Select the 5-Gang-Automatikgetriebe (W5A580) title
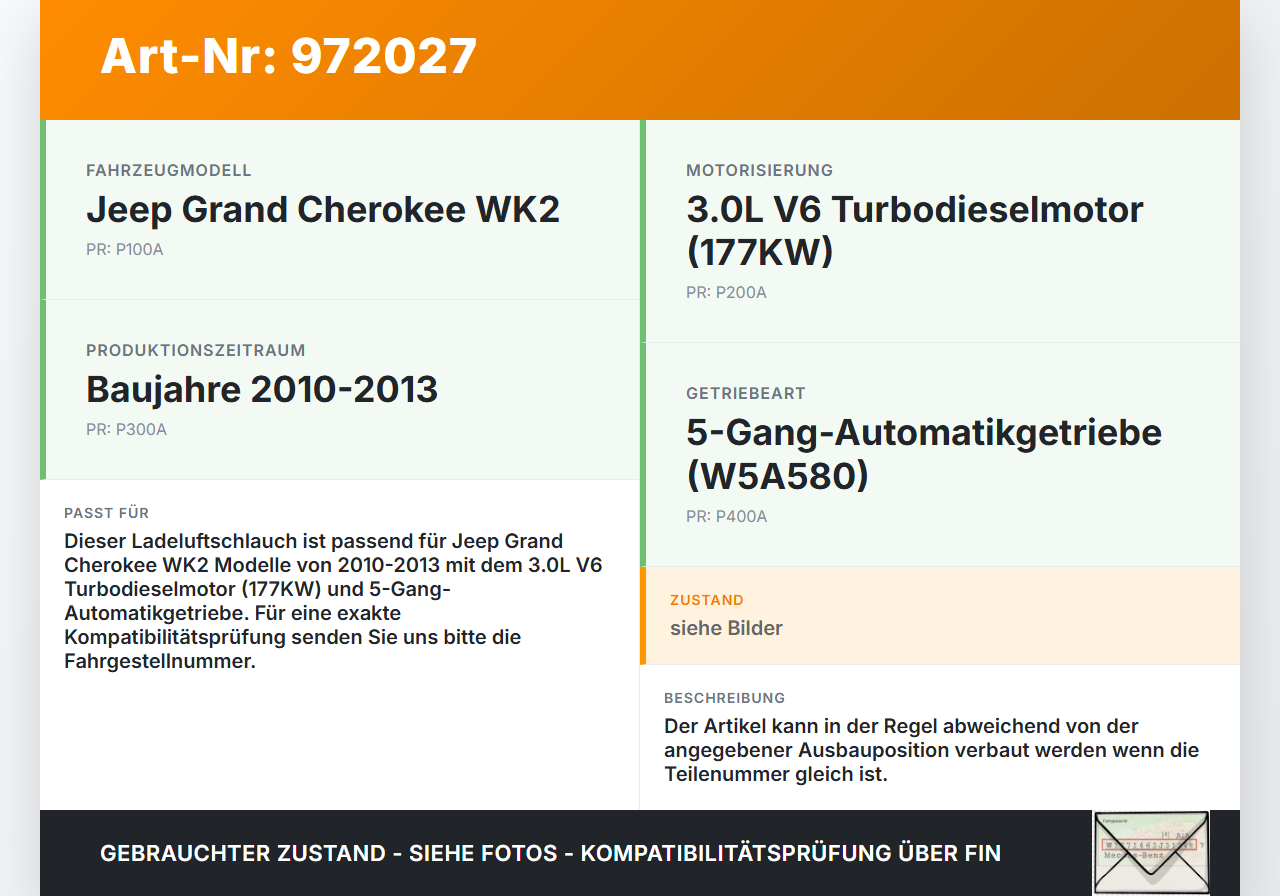The image size is (1280, 896). pos(923,452)
